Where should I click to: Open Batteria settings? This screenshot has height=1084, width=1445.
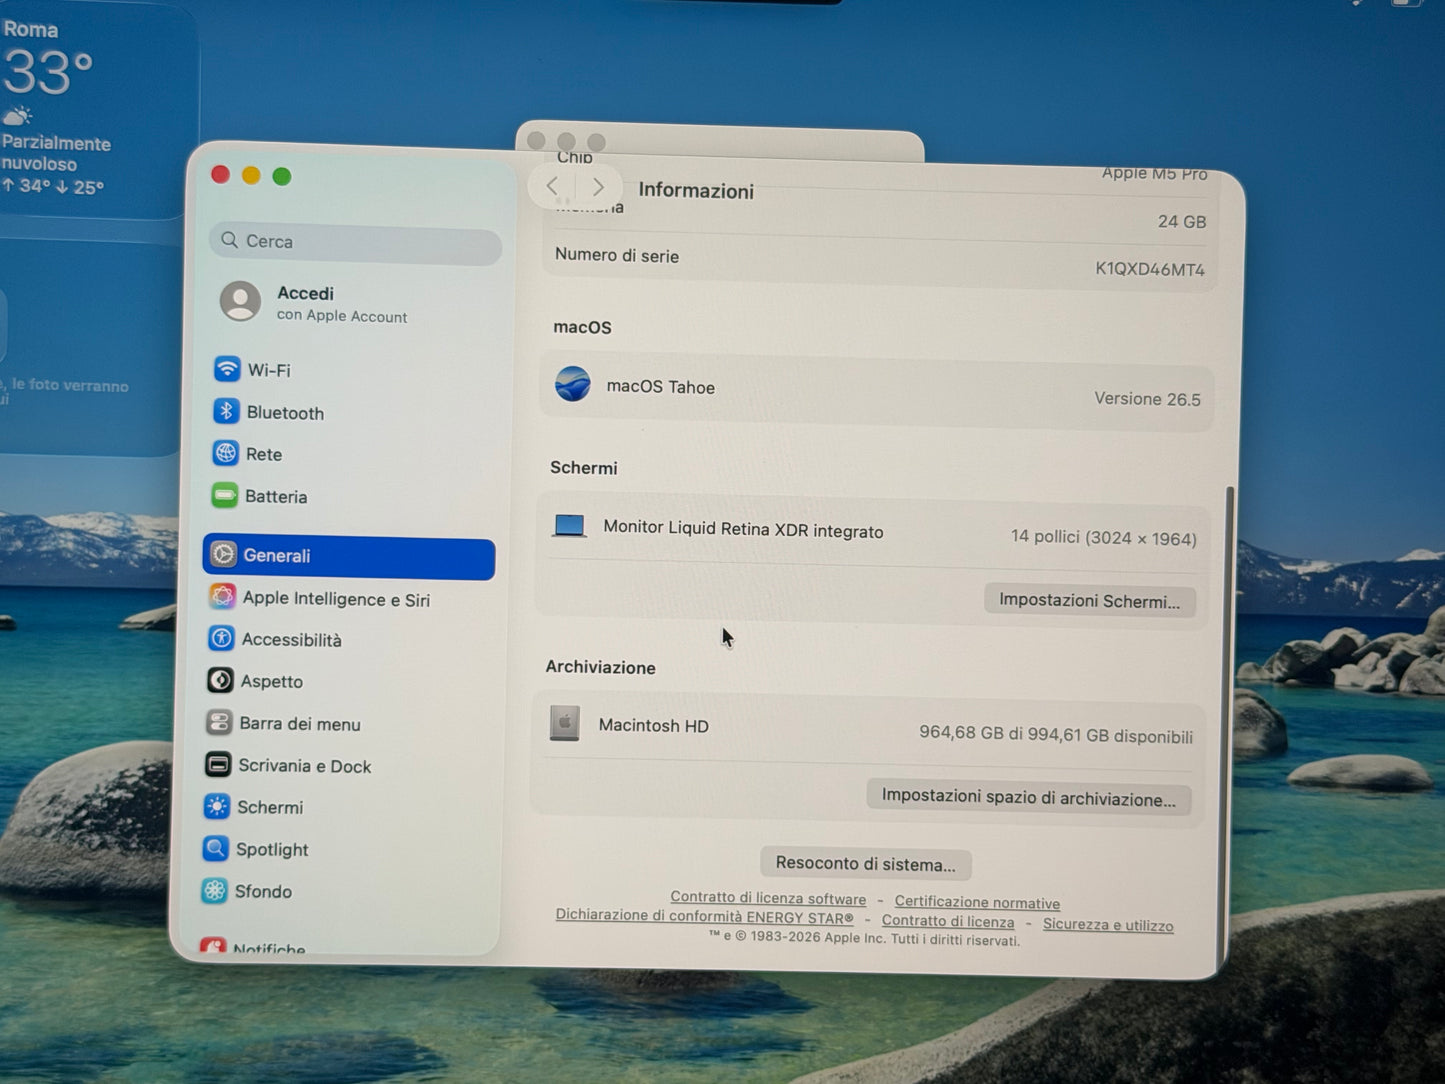(260, 496)
